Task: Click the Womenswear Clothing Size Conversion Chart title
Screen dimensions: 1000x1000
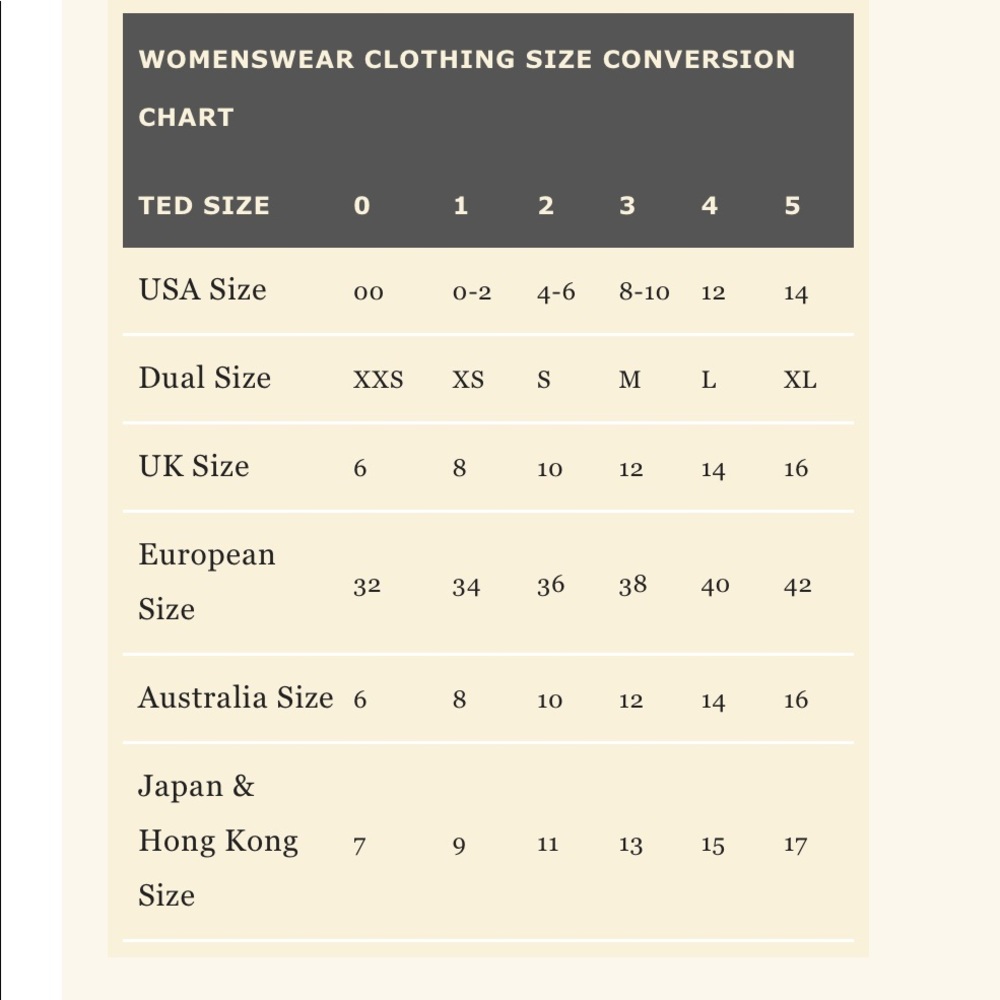Action: tap(467, 88)
